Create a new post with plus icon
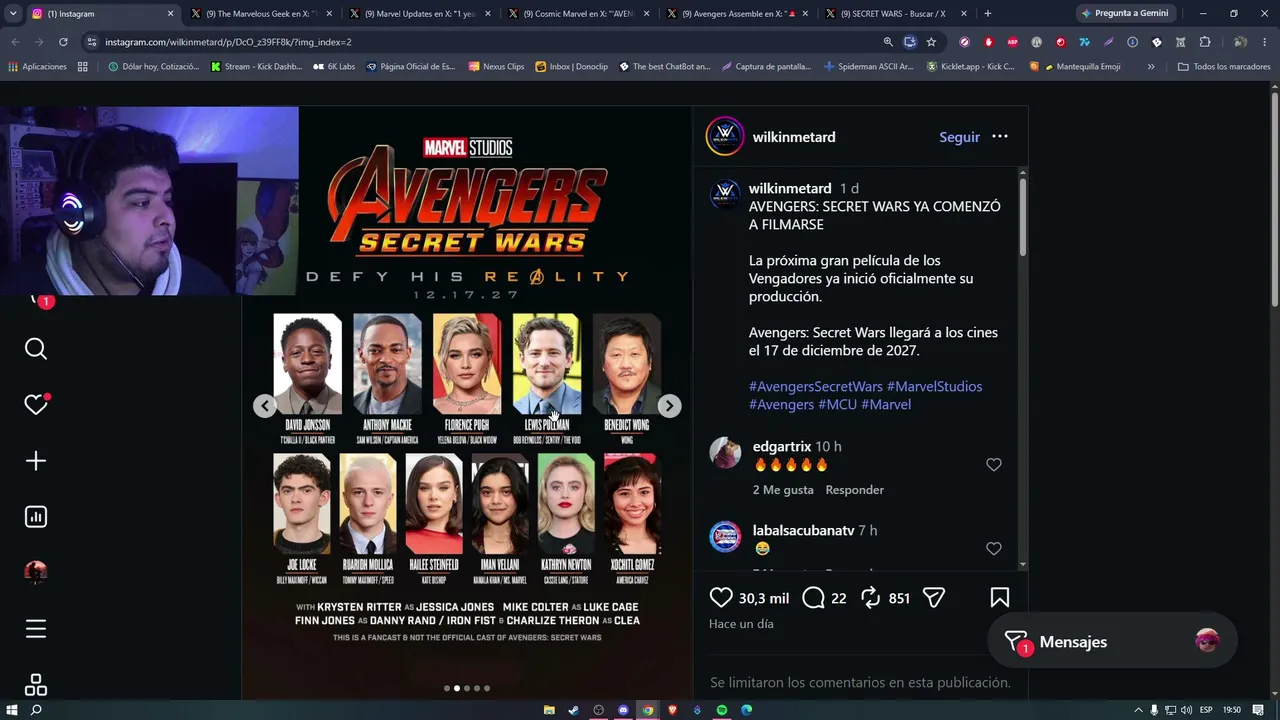The width and height of the screenshot is (1280, 720). pos(36,461)
